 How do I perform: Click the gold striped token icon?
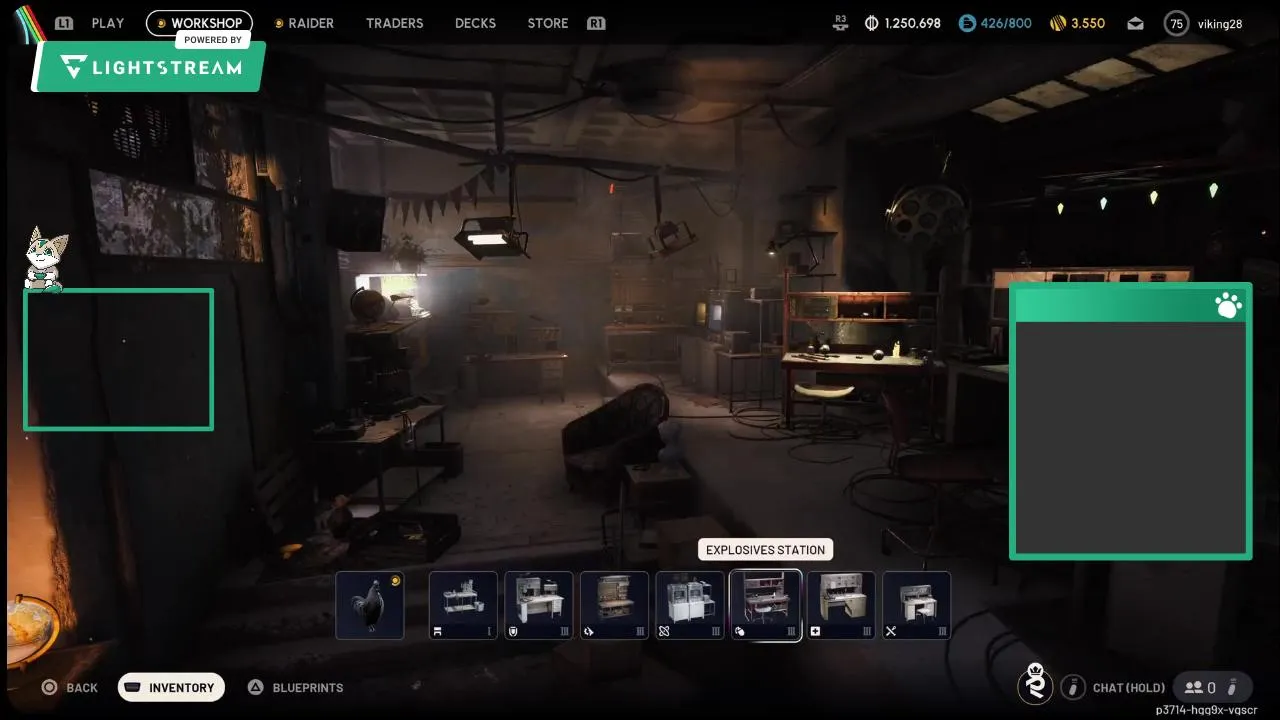[1058, 23]
